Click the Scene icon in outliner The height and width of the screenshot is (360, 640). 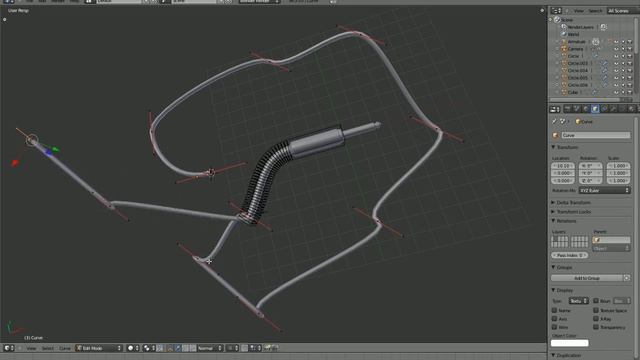pos(557,20)
